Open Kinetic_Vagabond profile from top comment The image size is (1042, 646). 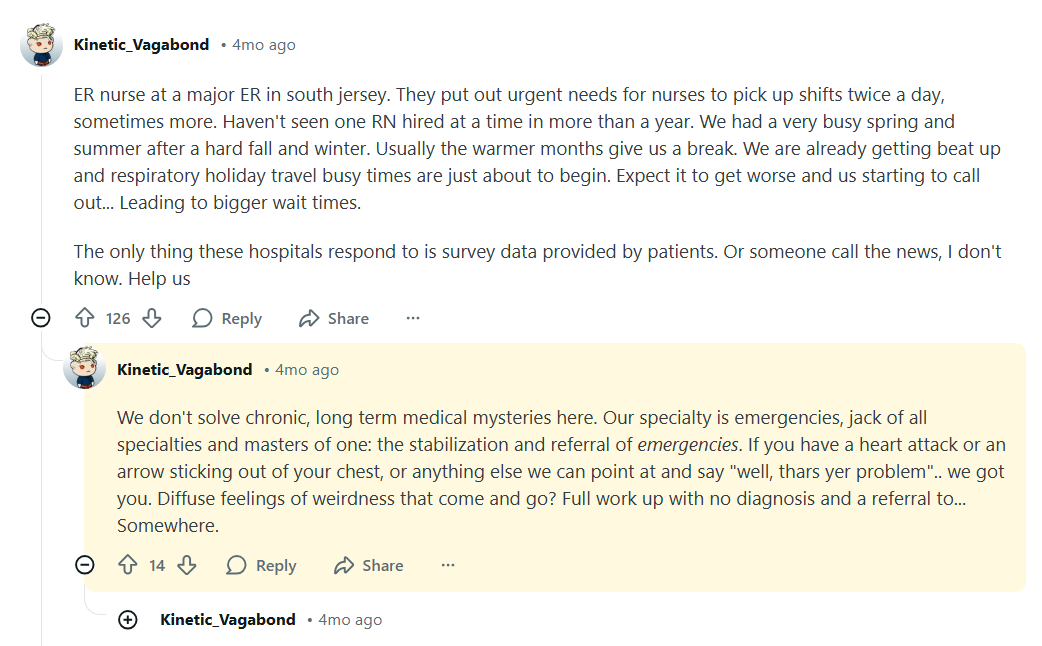coord(141,45)
